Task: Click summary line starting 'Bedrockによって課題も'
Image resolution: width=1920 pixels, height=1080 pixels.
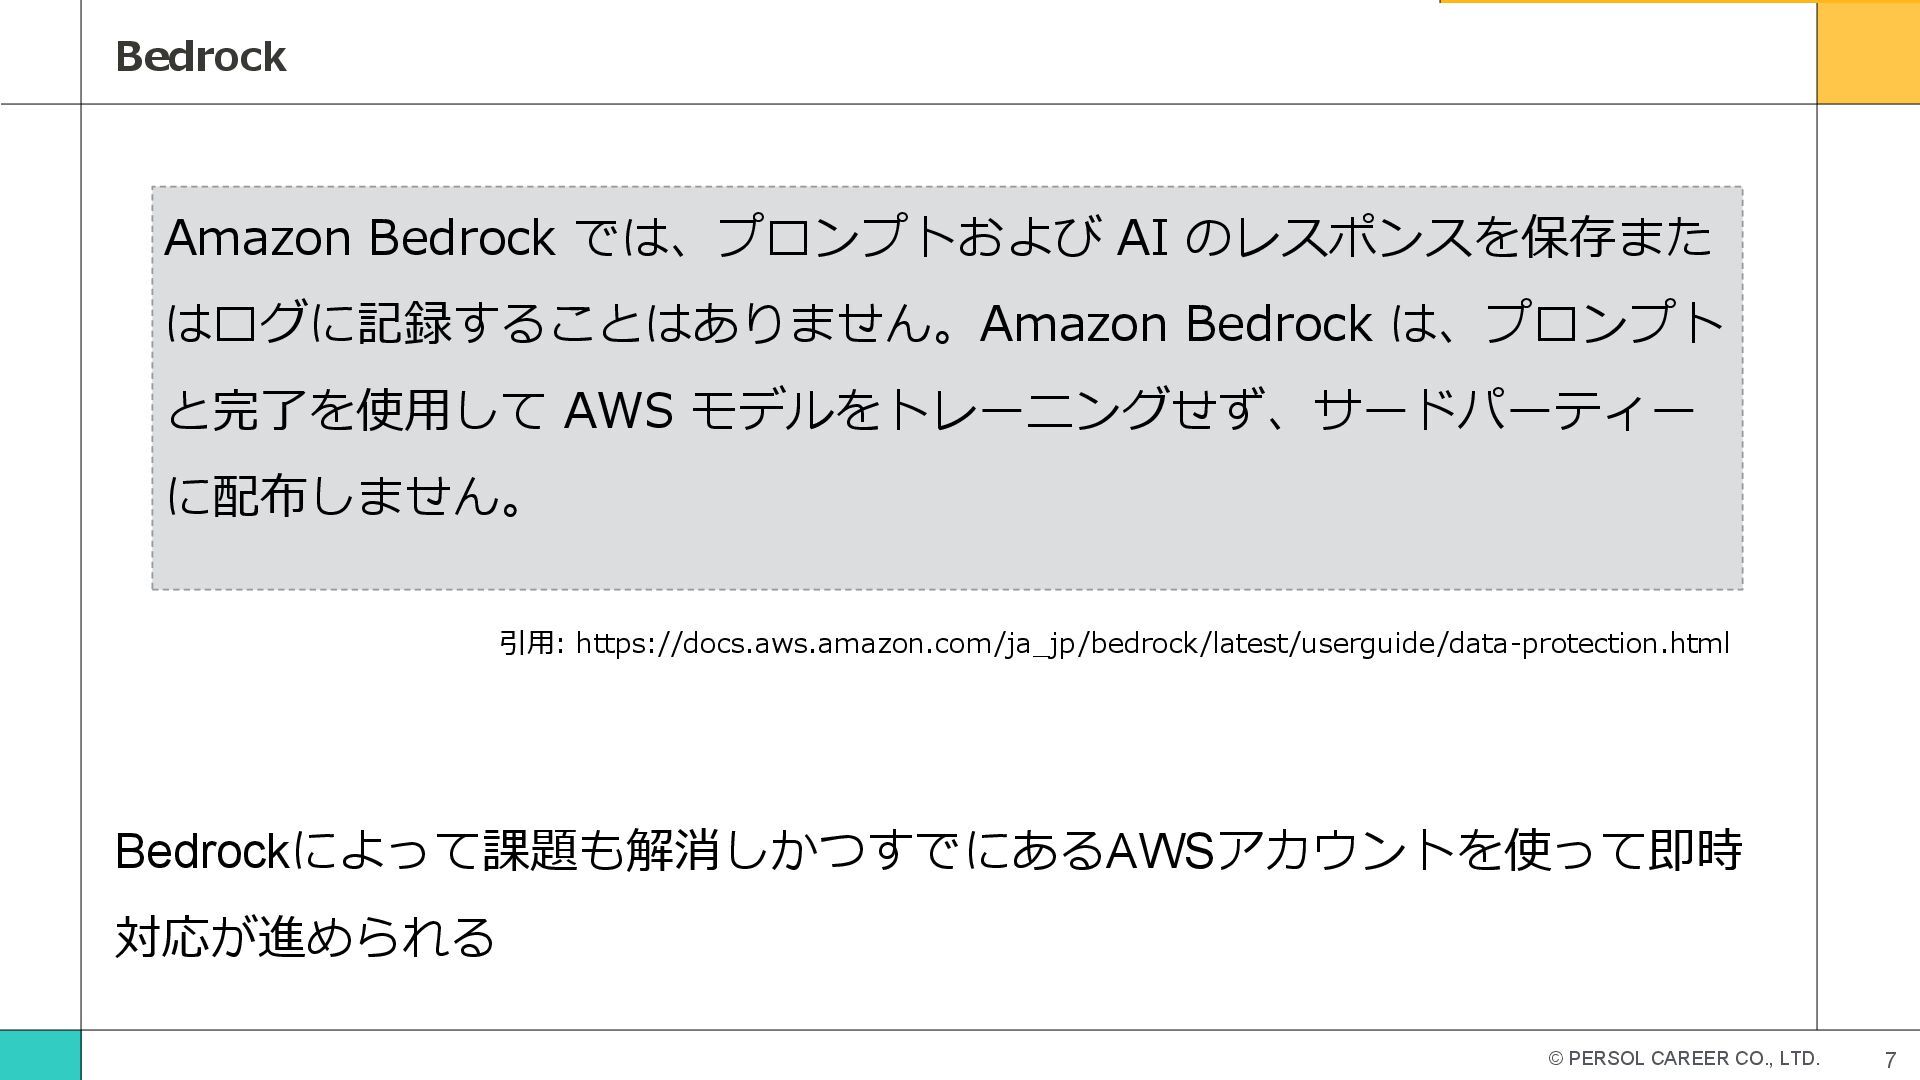Action: tap(928, 851)
